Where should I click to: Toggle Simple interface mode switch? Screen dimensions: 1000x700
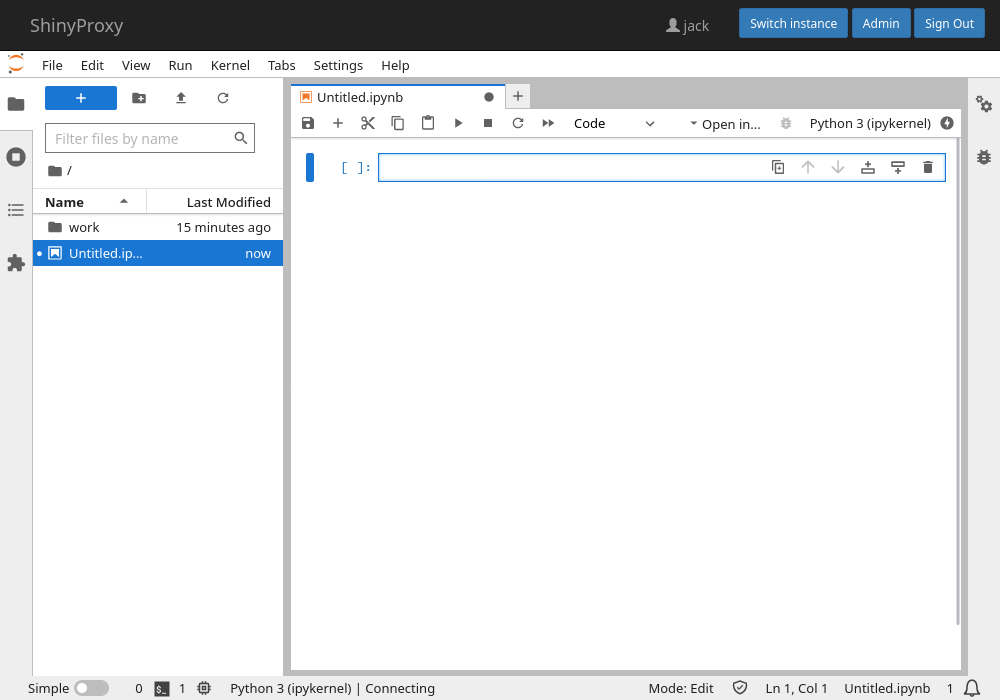91,689
